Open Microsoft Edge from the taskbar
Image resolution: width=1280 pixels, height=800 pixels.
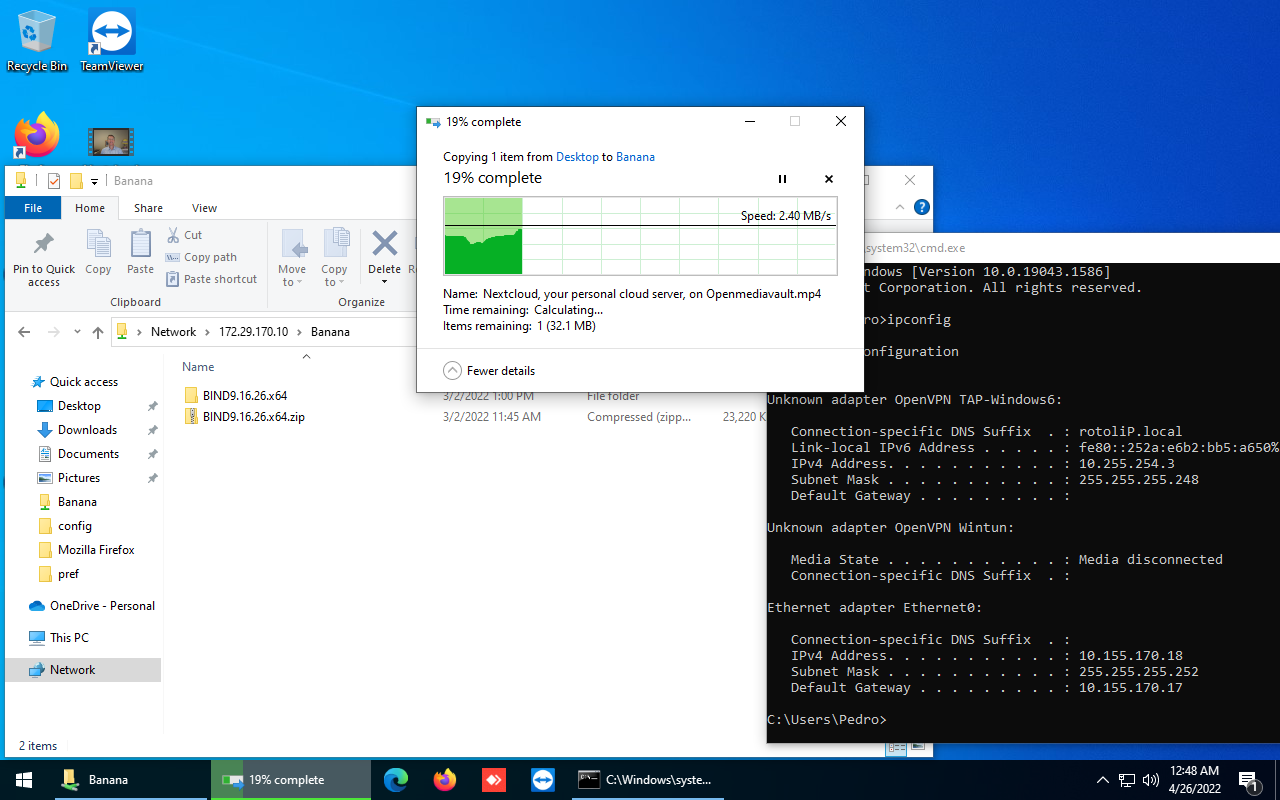(396, 779)
